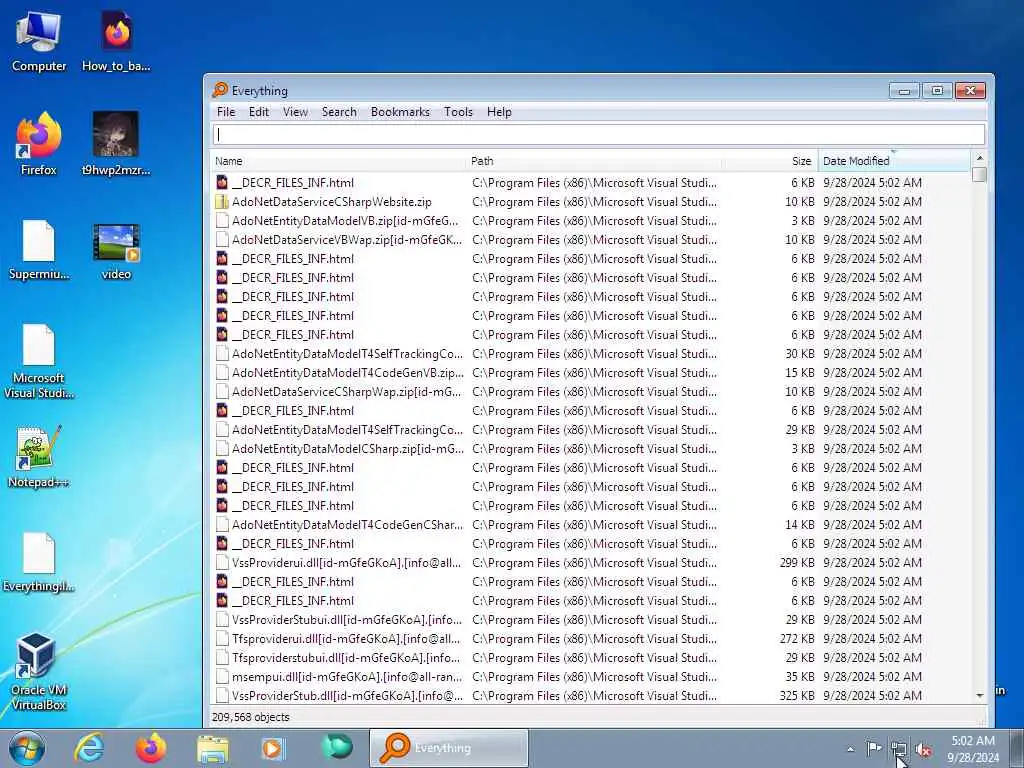Screen dimensions: 1024x768
Task: Sort results by Name column header
Action: click(340, 161)
